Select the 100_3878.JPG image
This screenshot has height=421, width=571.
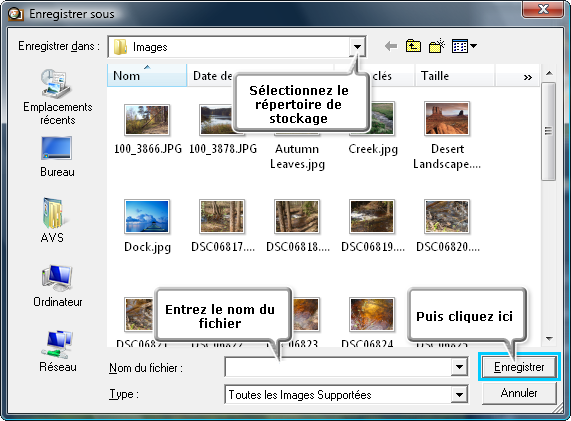[x=217, y=119]
